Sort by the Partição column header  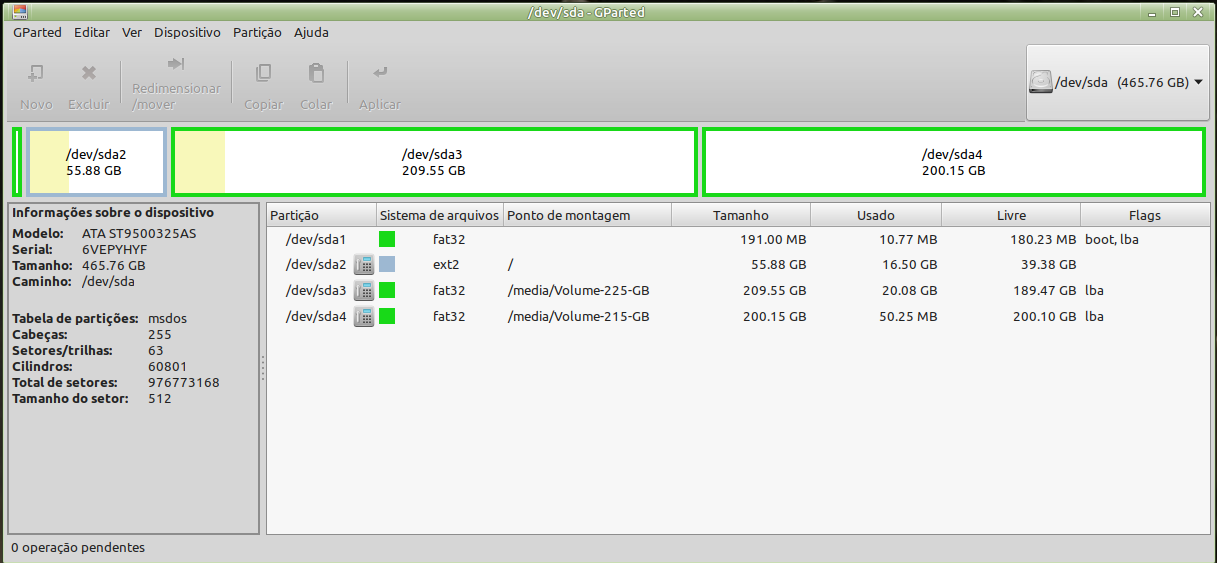click(x=321, y=215)
